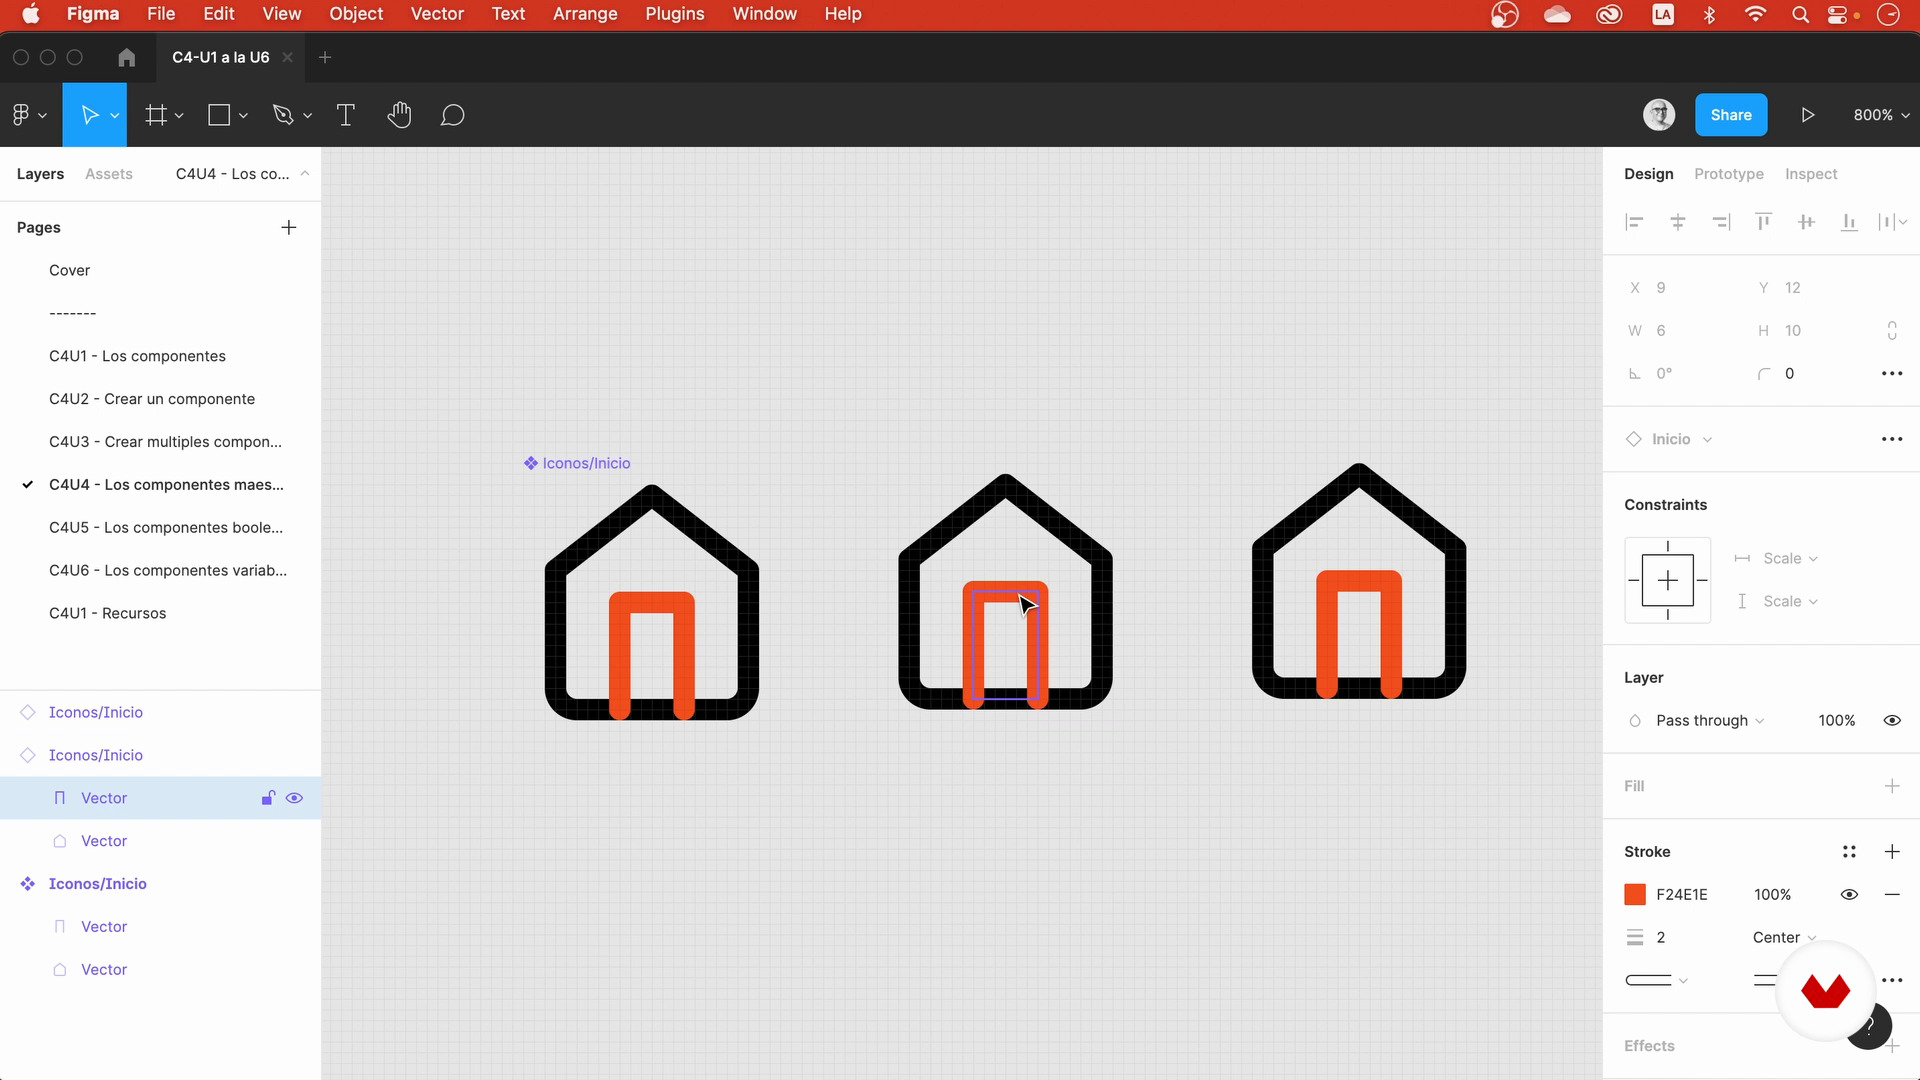Toggle stroke F24E1E visibility eye
The height and width of the screenshot is (1080, 1920).
1849,895
